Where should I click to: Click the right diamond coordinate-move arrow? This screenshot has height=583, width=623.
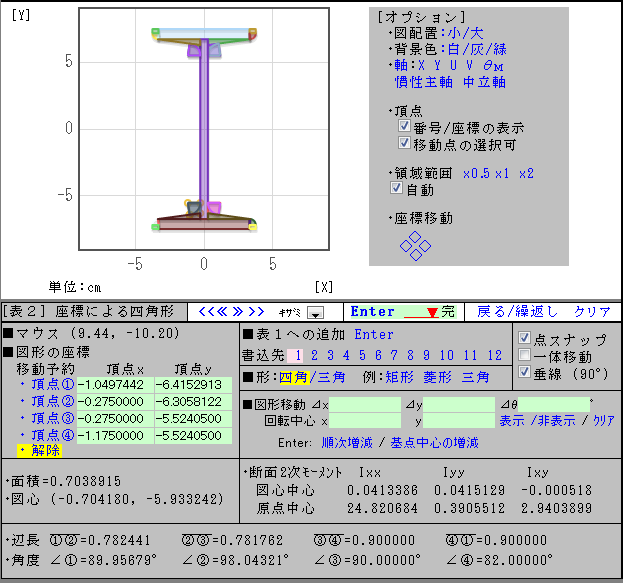[426, 246]
